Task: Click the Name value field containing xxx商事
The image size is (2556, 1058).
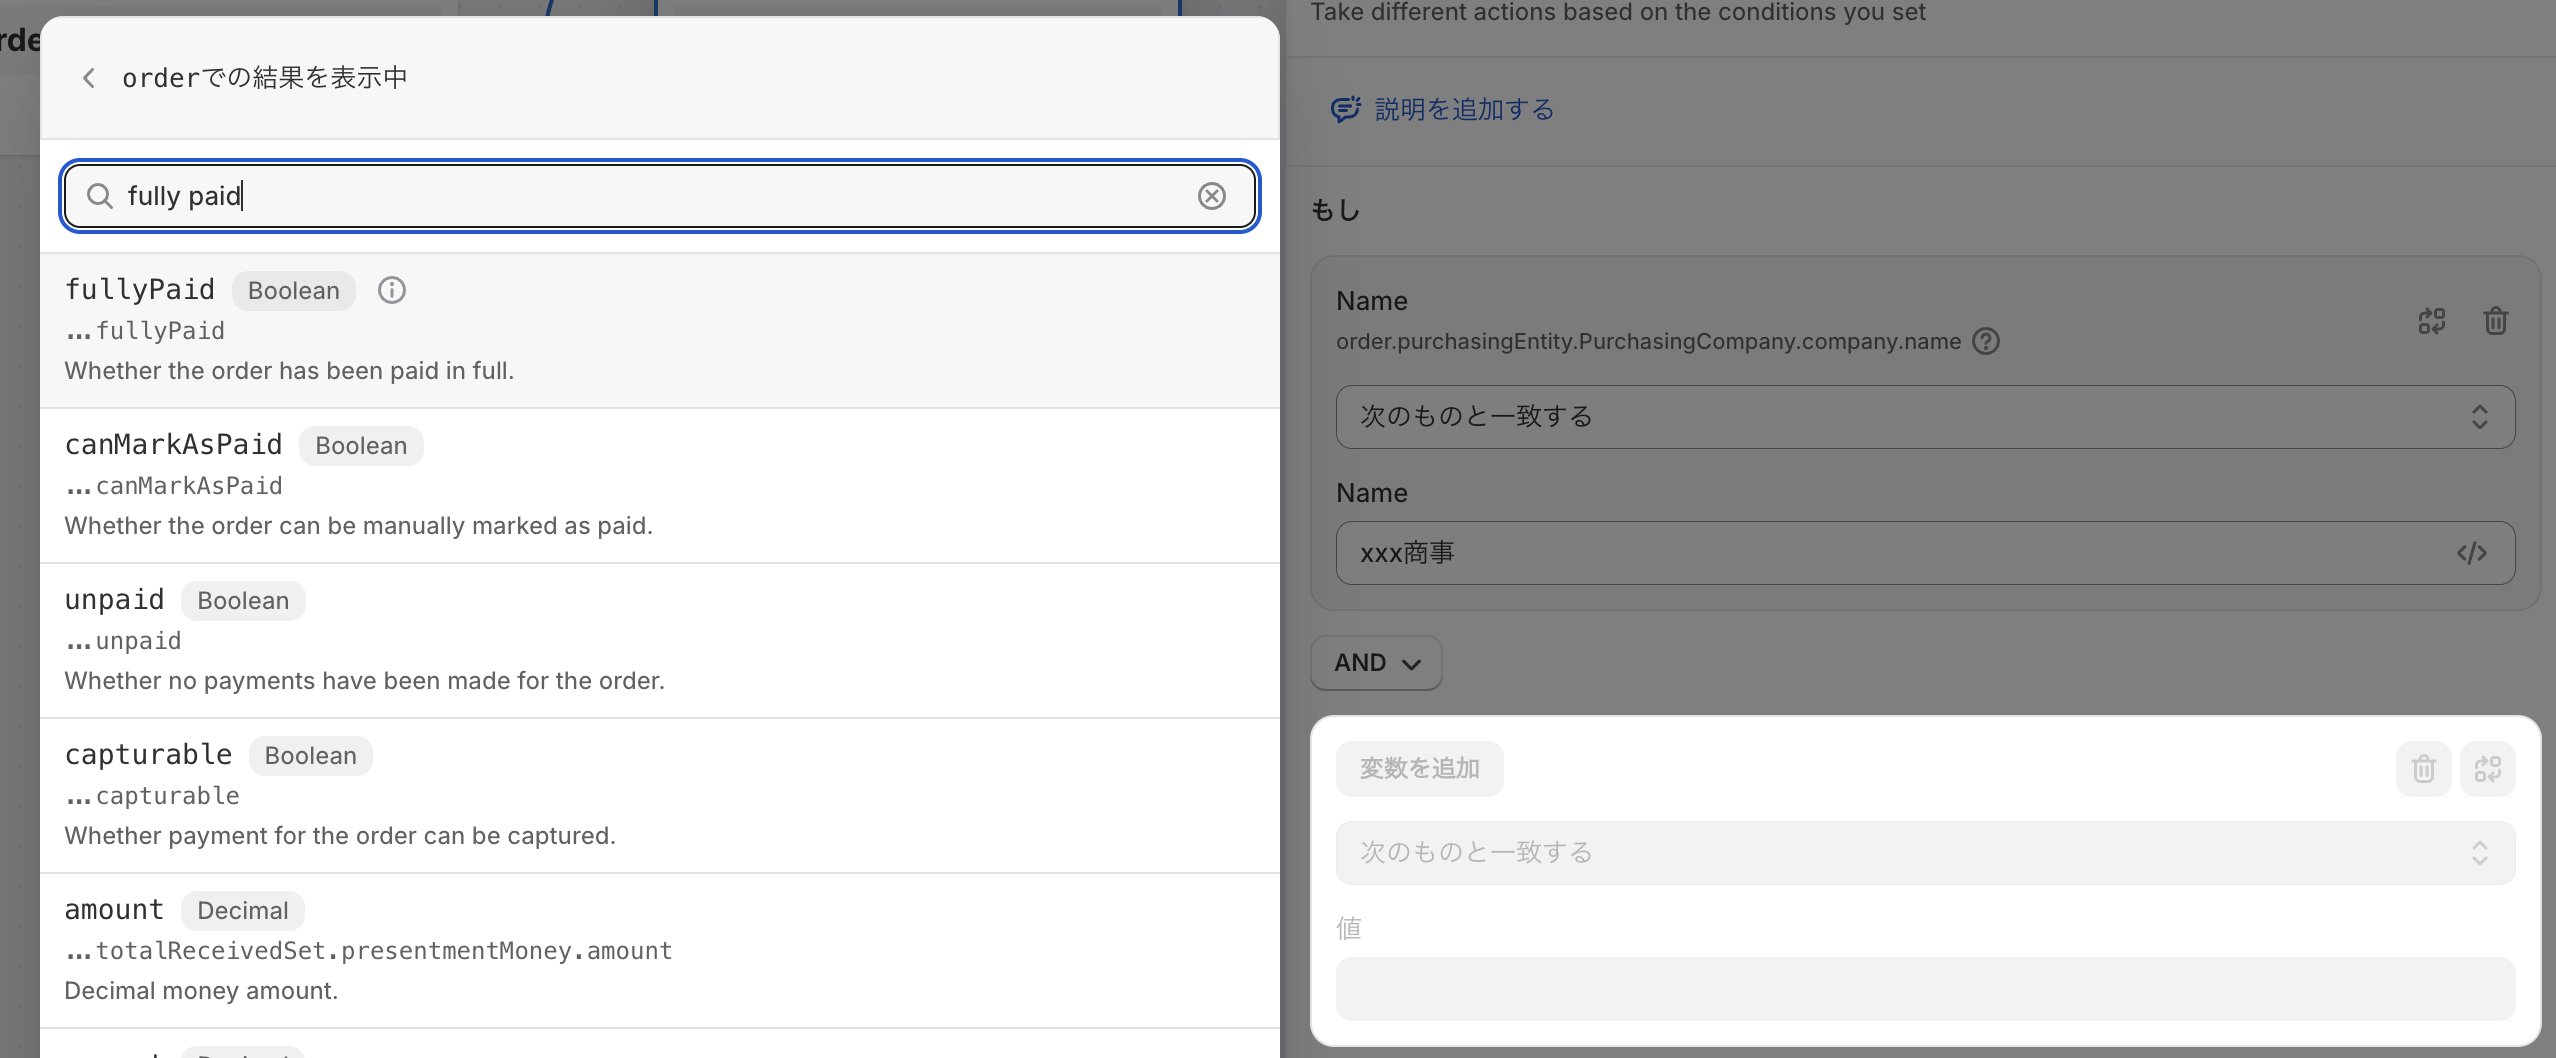Action: pos(1925,553)
